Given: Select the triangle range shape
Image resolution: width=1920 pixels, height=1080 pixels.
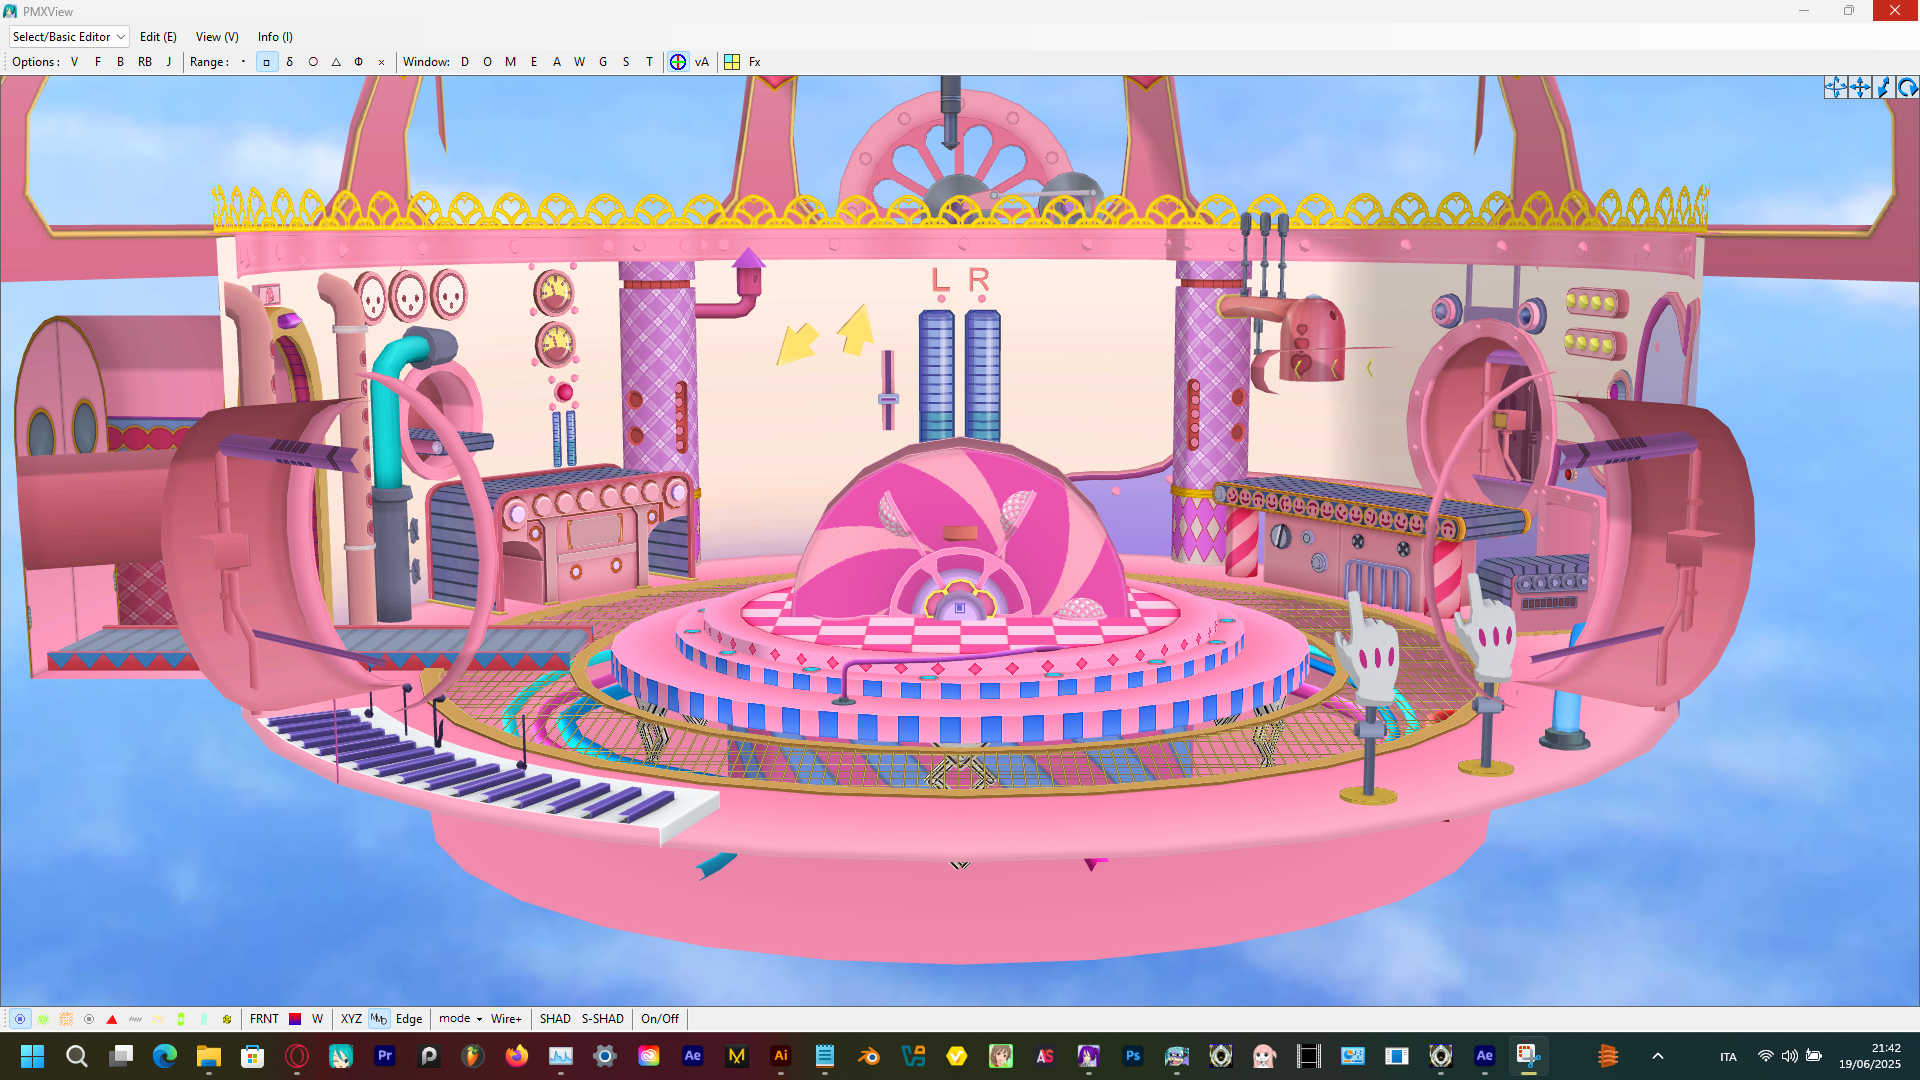Looking at the screenshot, I should pyautogui.click(x=336, y=62).
